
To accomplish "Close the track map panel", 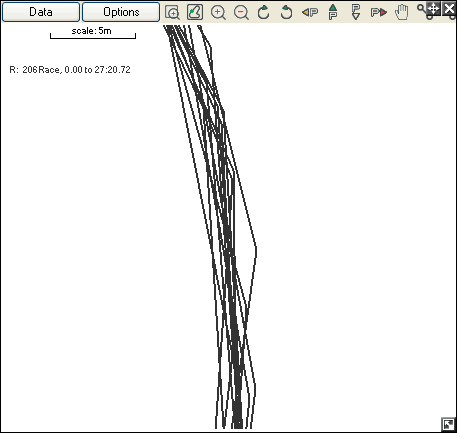I will [x=449, y=8].
